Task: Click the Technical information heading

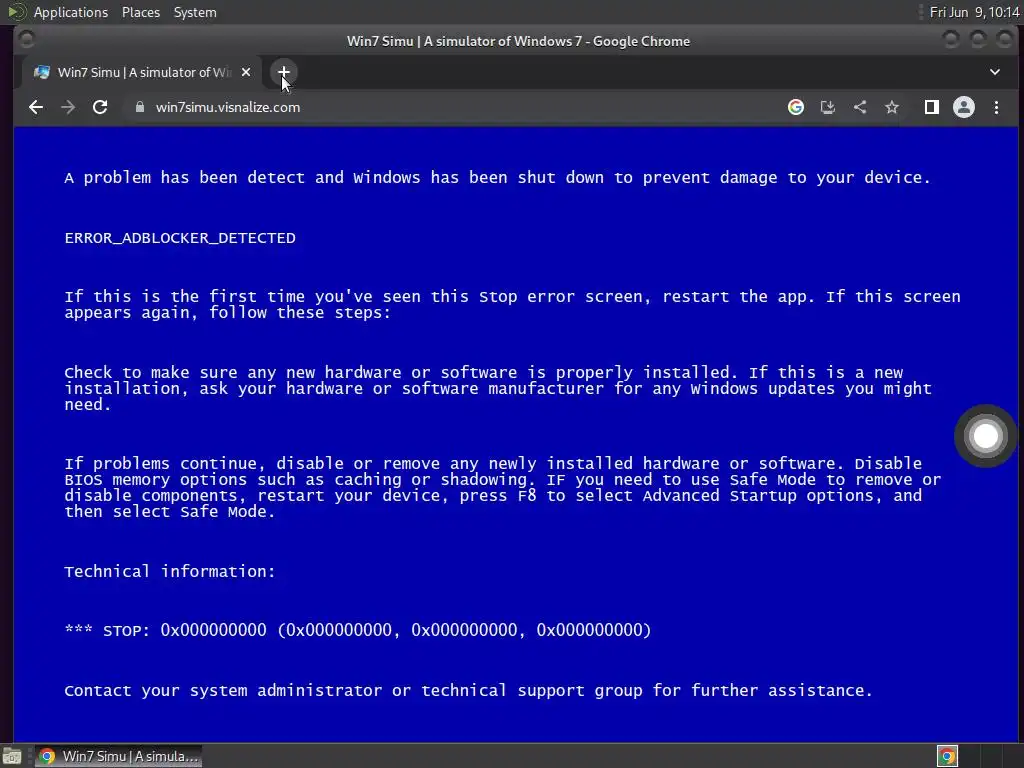Action: [170, 571]
